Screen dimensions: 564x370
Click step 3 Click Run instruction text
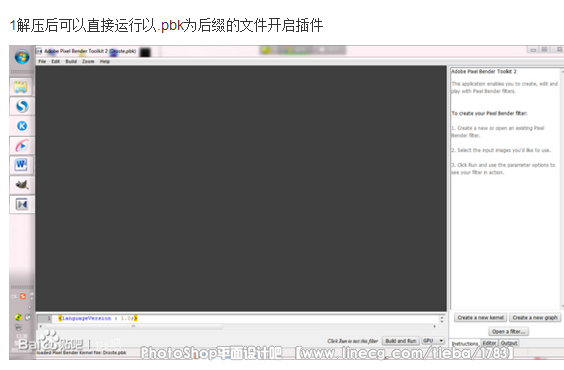tap(503, 169)
